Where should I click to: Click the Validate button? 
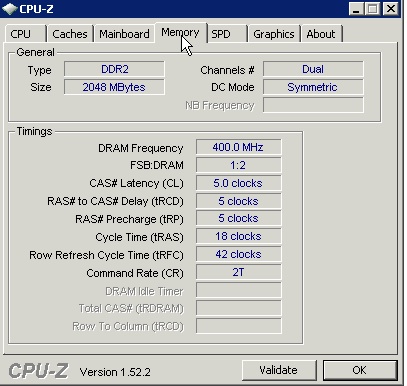[x=279, y=370]
